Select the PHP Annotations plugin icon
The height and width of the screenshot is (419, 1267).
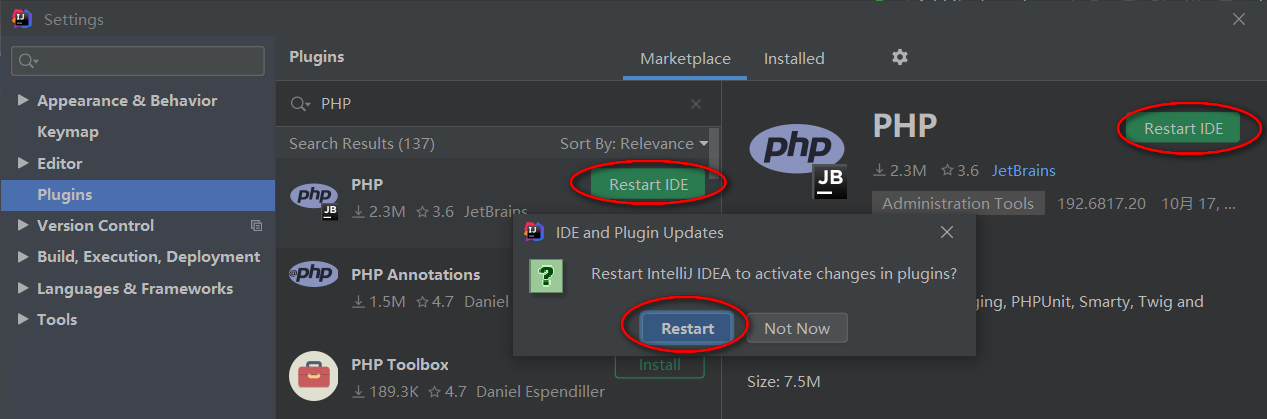pyautogui.click(x=312, y=273)
